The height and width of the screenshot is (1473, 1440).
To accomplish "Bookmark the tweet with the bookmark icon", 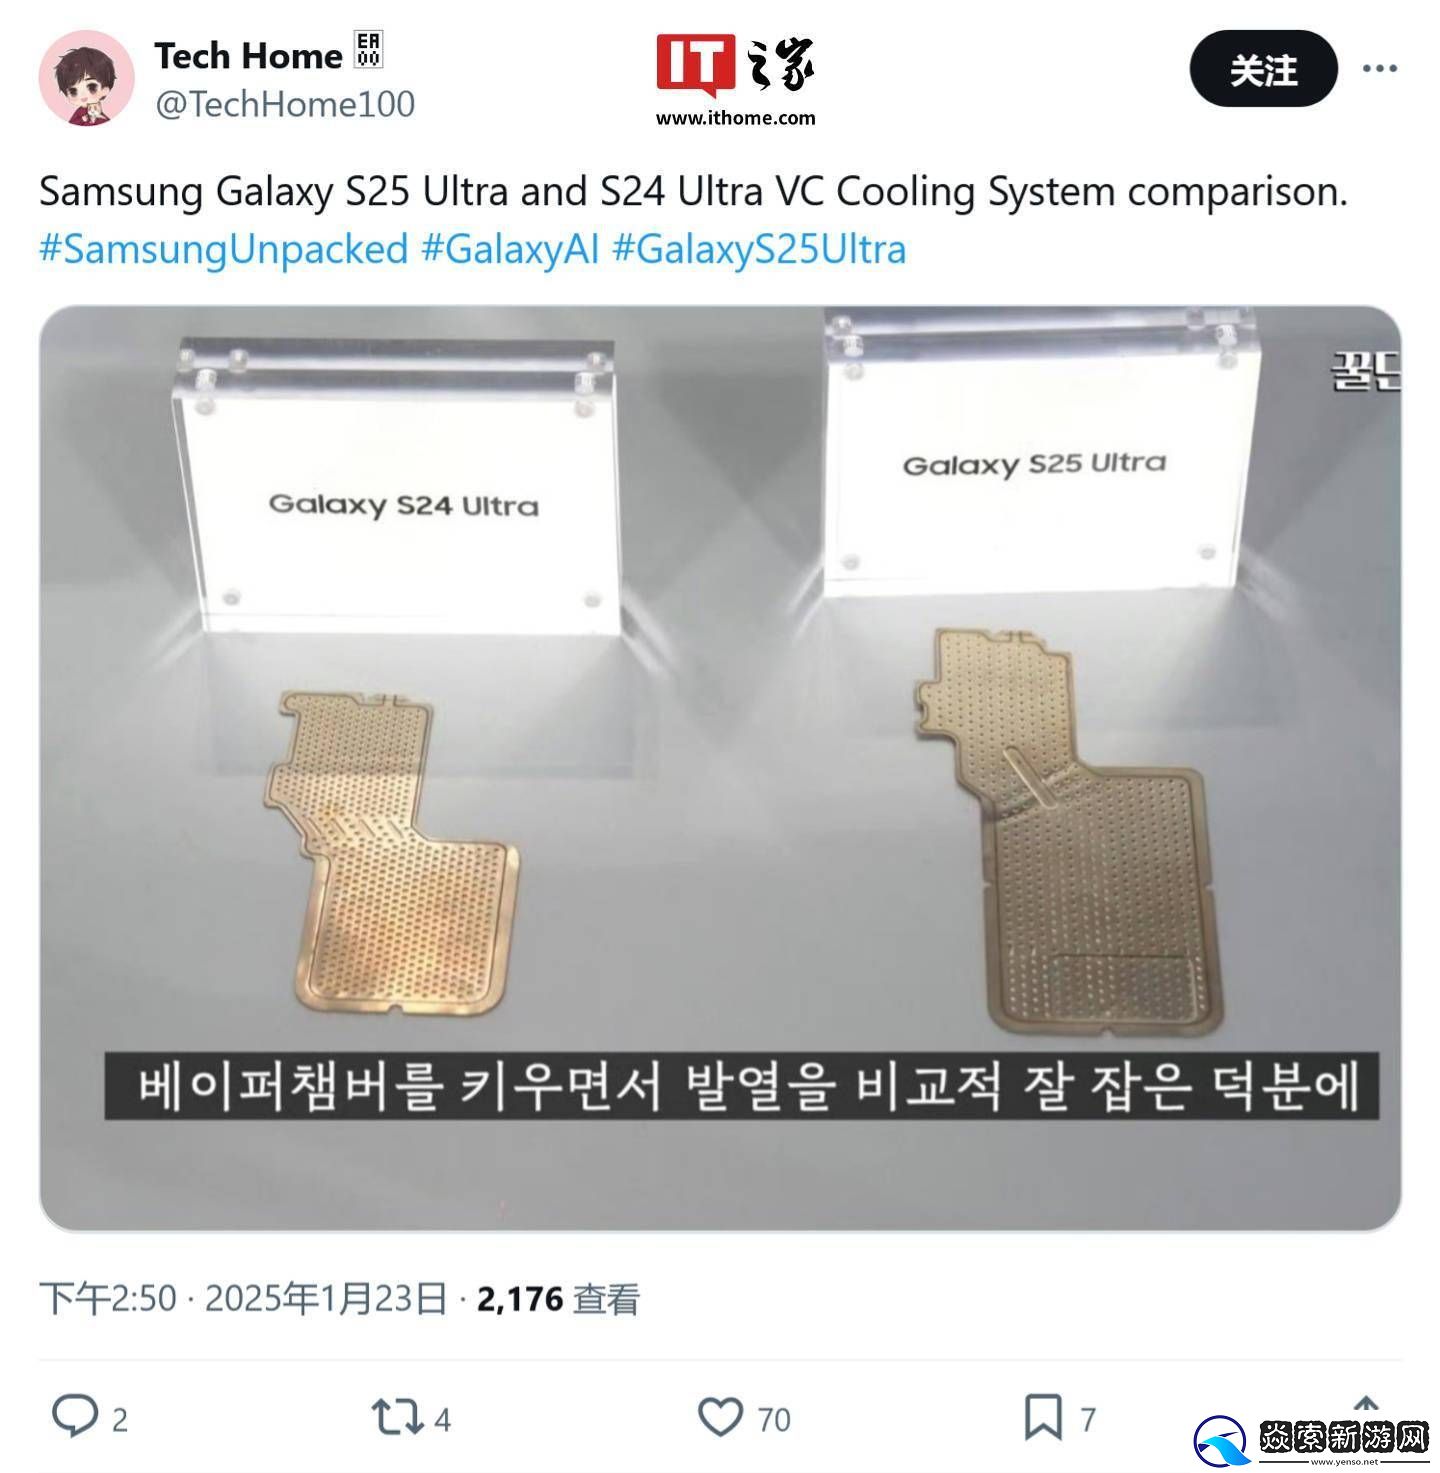I will click(x=1043, y=1417).
